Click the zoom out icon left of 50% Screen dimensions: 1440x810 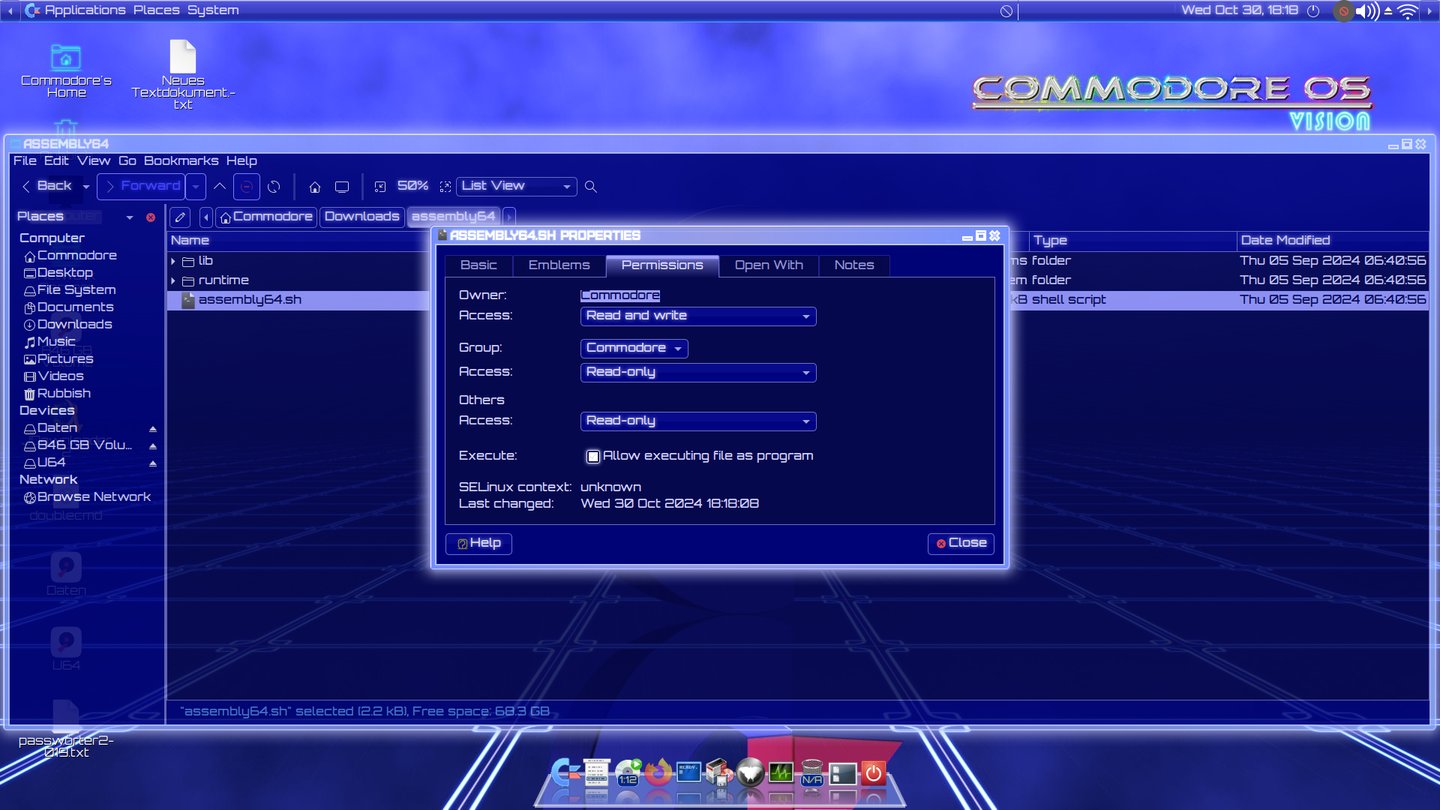pos(380,187)
